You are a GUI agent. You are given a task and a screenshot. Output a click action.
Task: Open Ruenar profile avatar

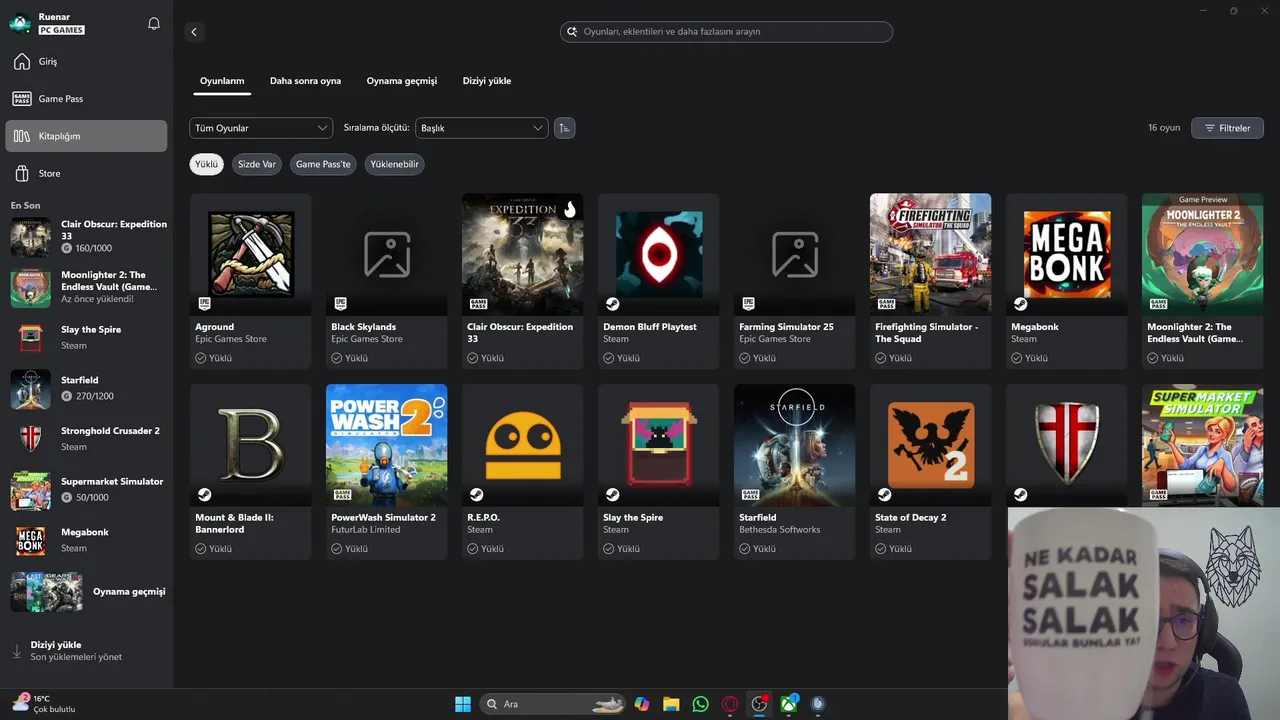coord(20,24)
